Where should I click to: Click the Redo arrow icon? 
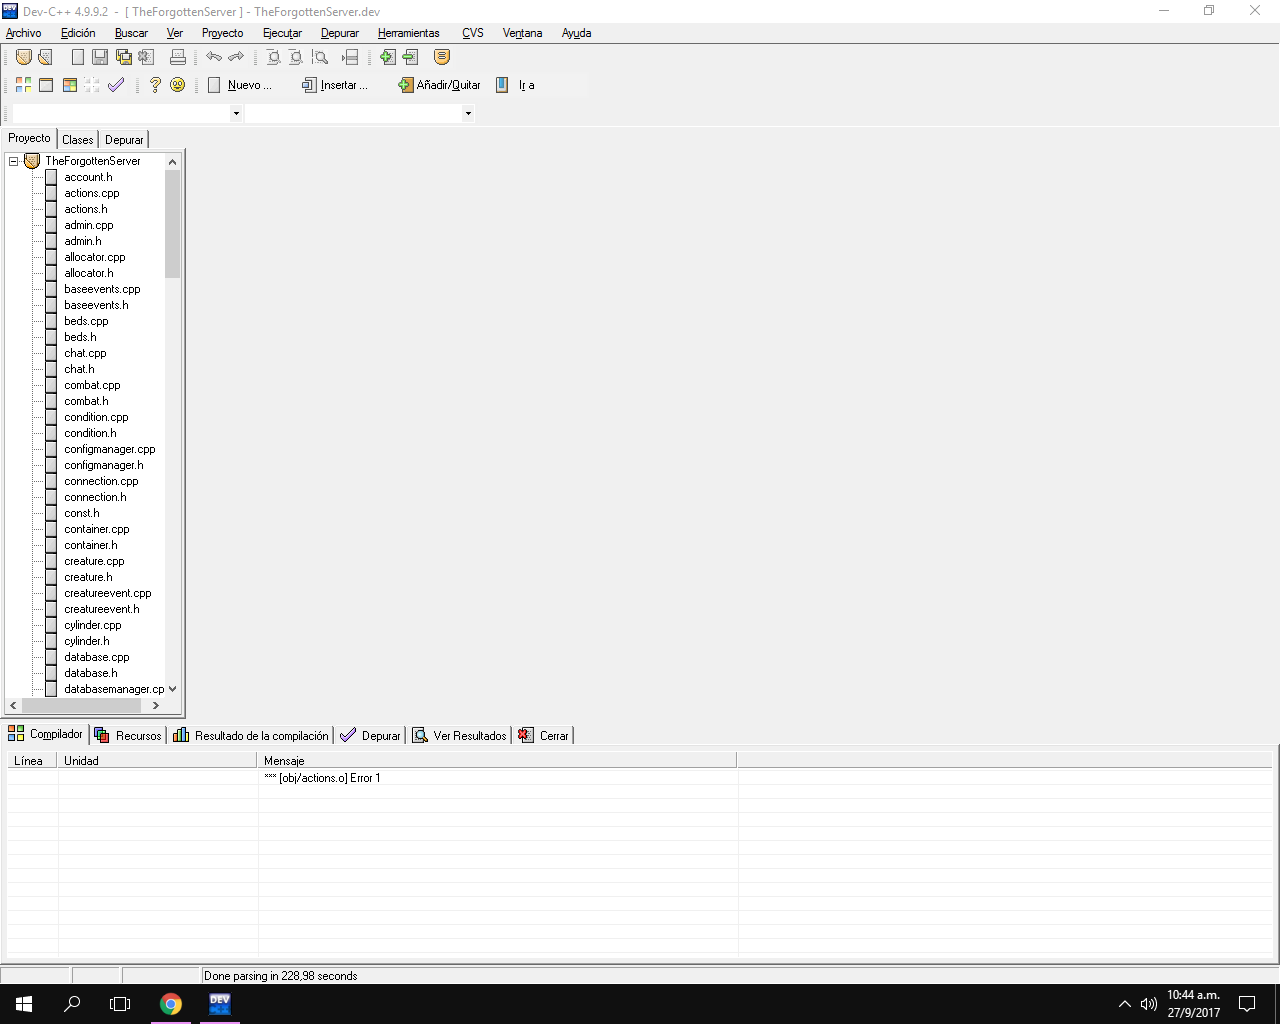[x=237, y=57]
